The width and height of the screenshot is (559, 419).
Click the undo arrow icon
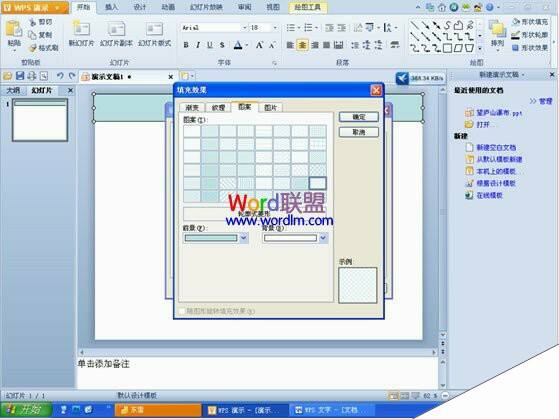pos(60,76)
